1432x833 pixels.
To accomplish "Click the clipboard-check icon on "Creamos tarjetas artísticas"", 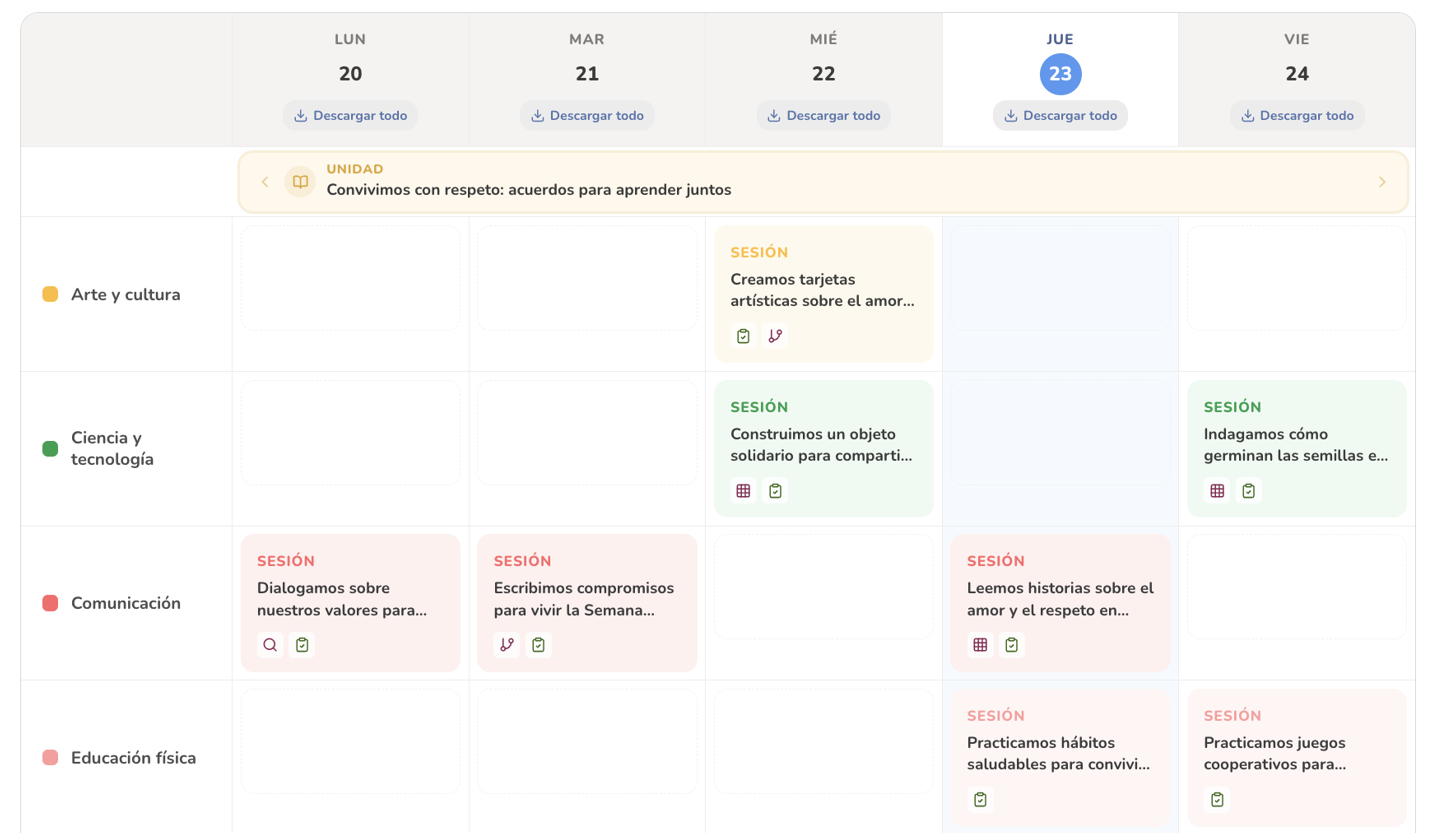I will (743, 336).
